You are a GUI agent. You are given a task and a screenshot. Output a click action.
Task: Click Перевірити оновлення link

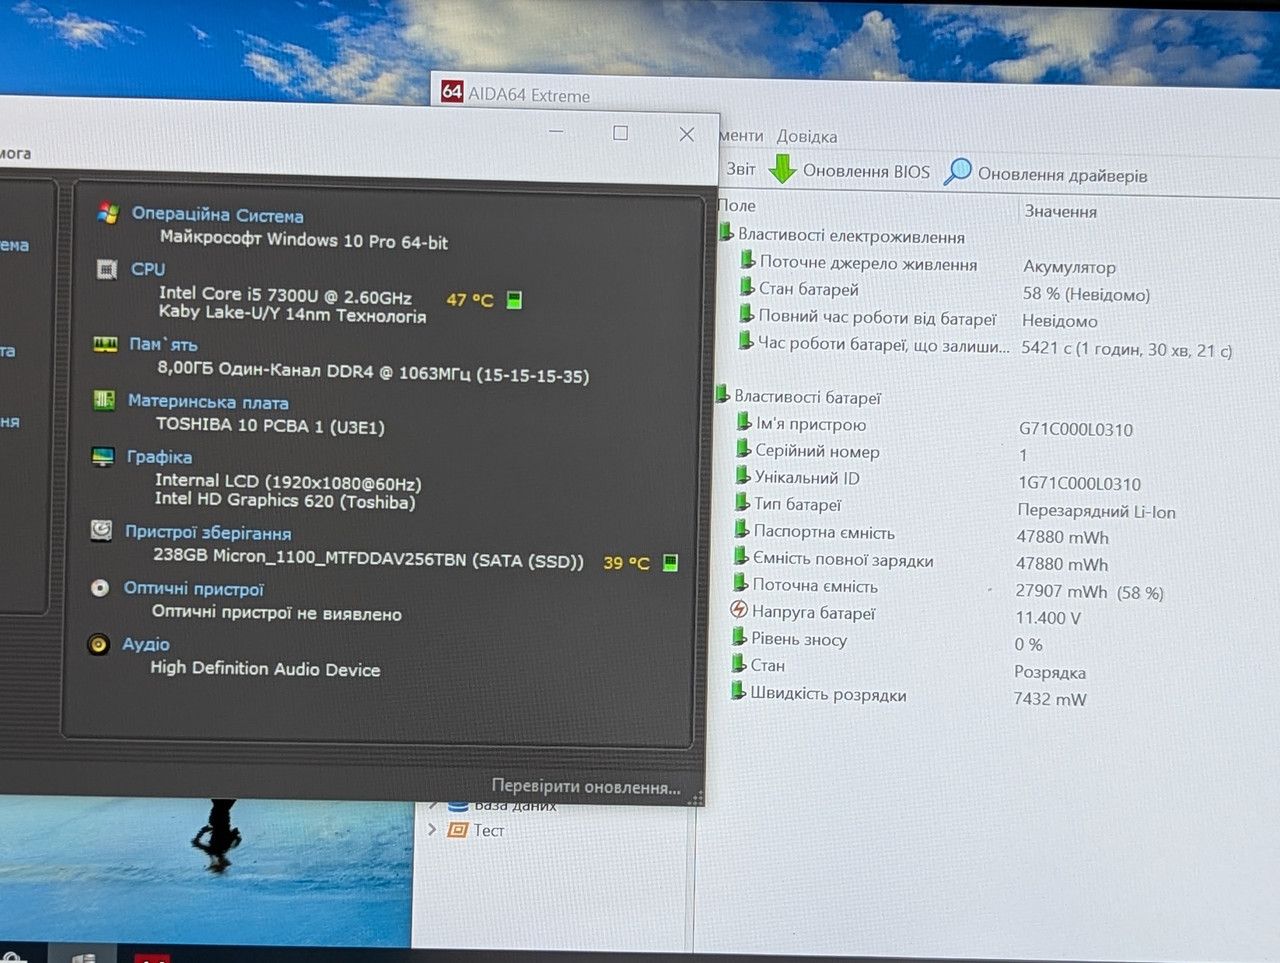click(x=586, y=787)
